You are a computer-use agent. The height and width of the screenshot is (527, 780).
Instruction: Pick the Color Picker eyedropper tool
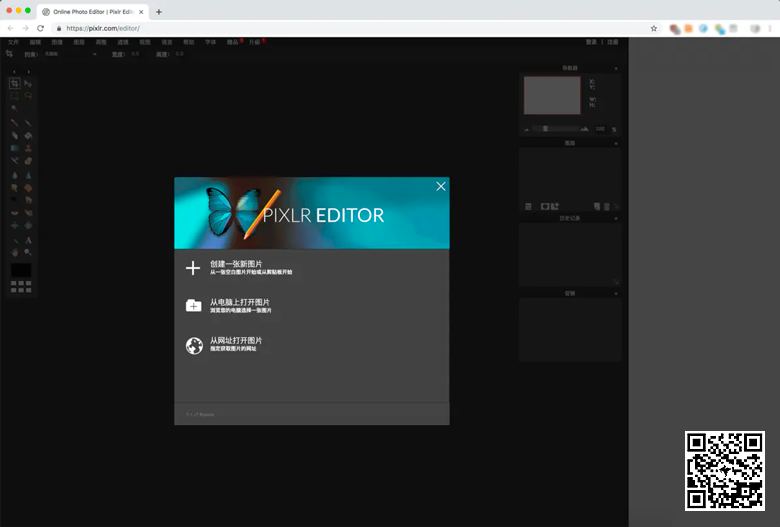click(x=14, y=240)
